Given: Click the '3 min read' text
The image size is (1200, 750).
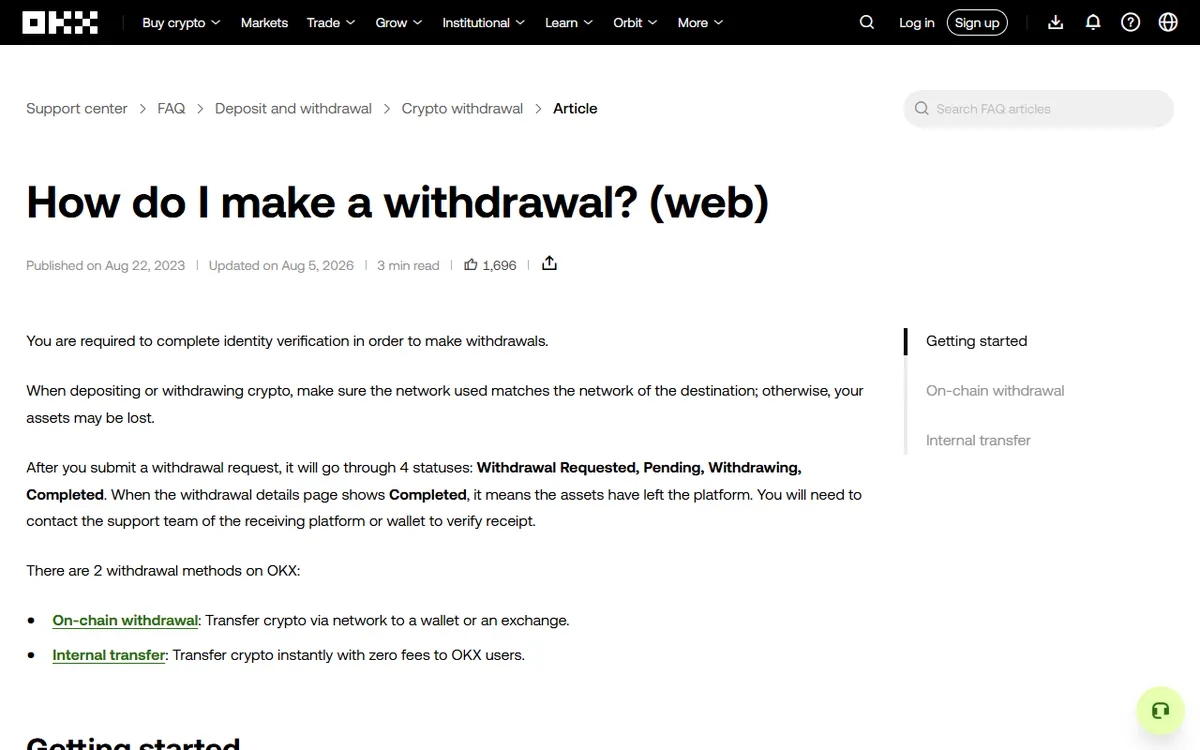Looking at the screenshot, I should [408, 265].
